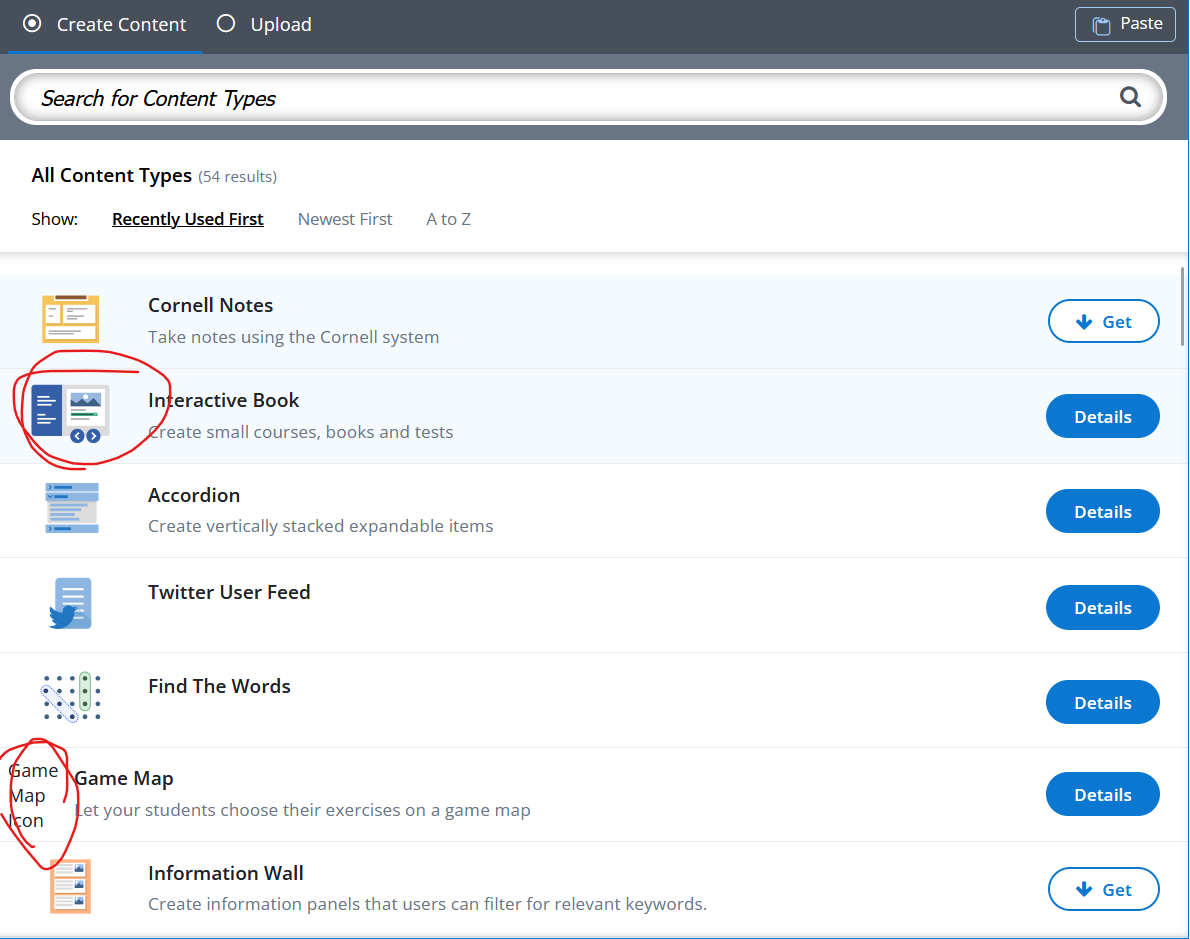Select the Create Content radio button

(x=32, y=23)
